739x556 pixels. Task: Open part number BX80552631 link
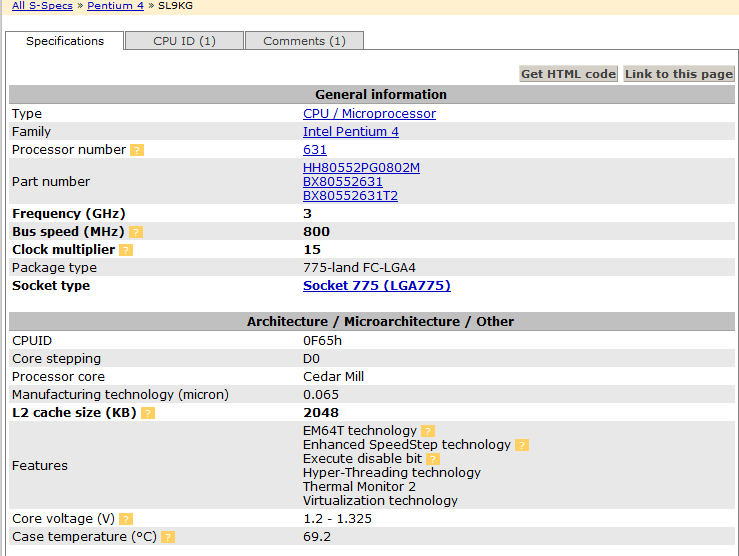(x=343, y=181)
